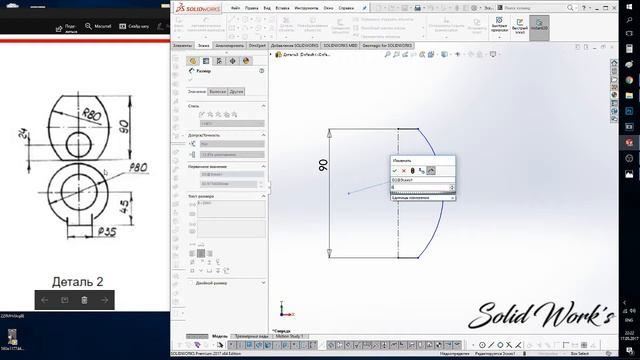Open the FeatureManager design tree tab icon
640x360 pixels.
(x=193, y=61)
